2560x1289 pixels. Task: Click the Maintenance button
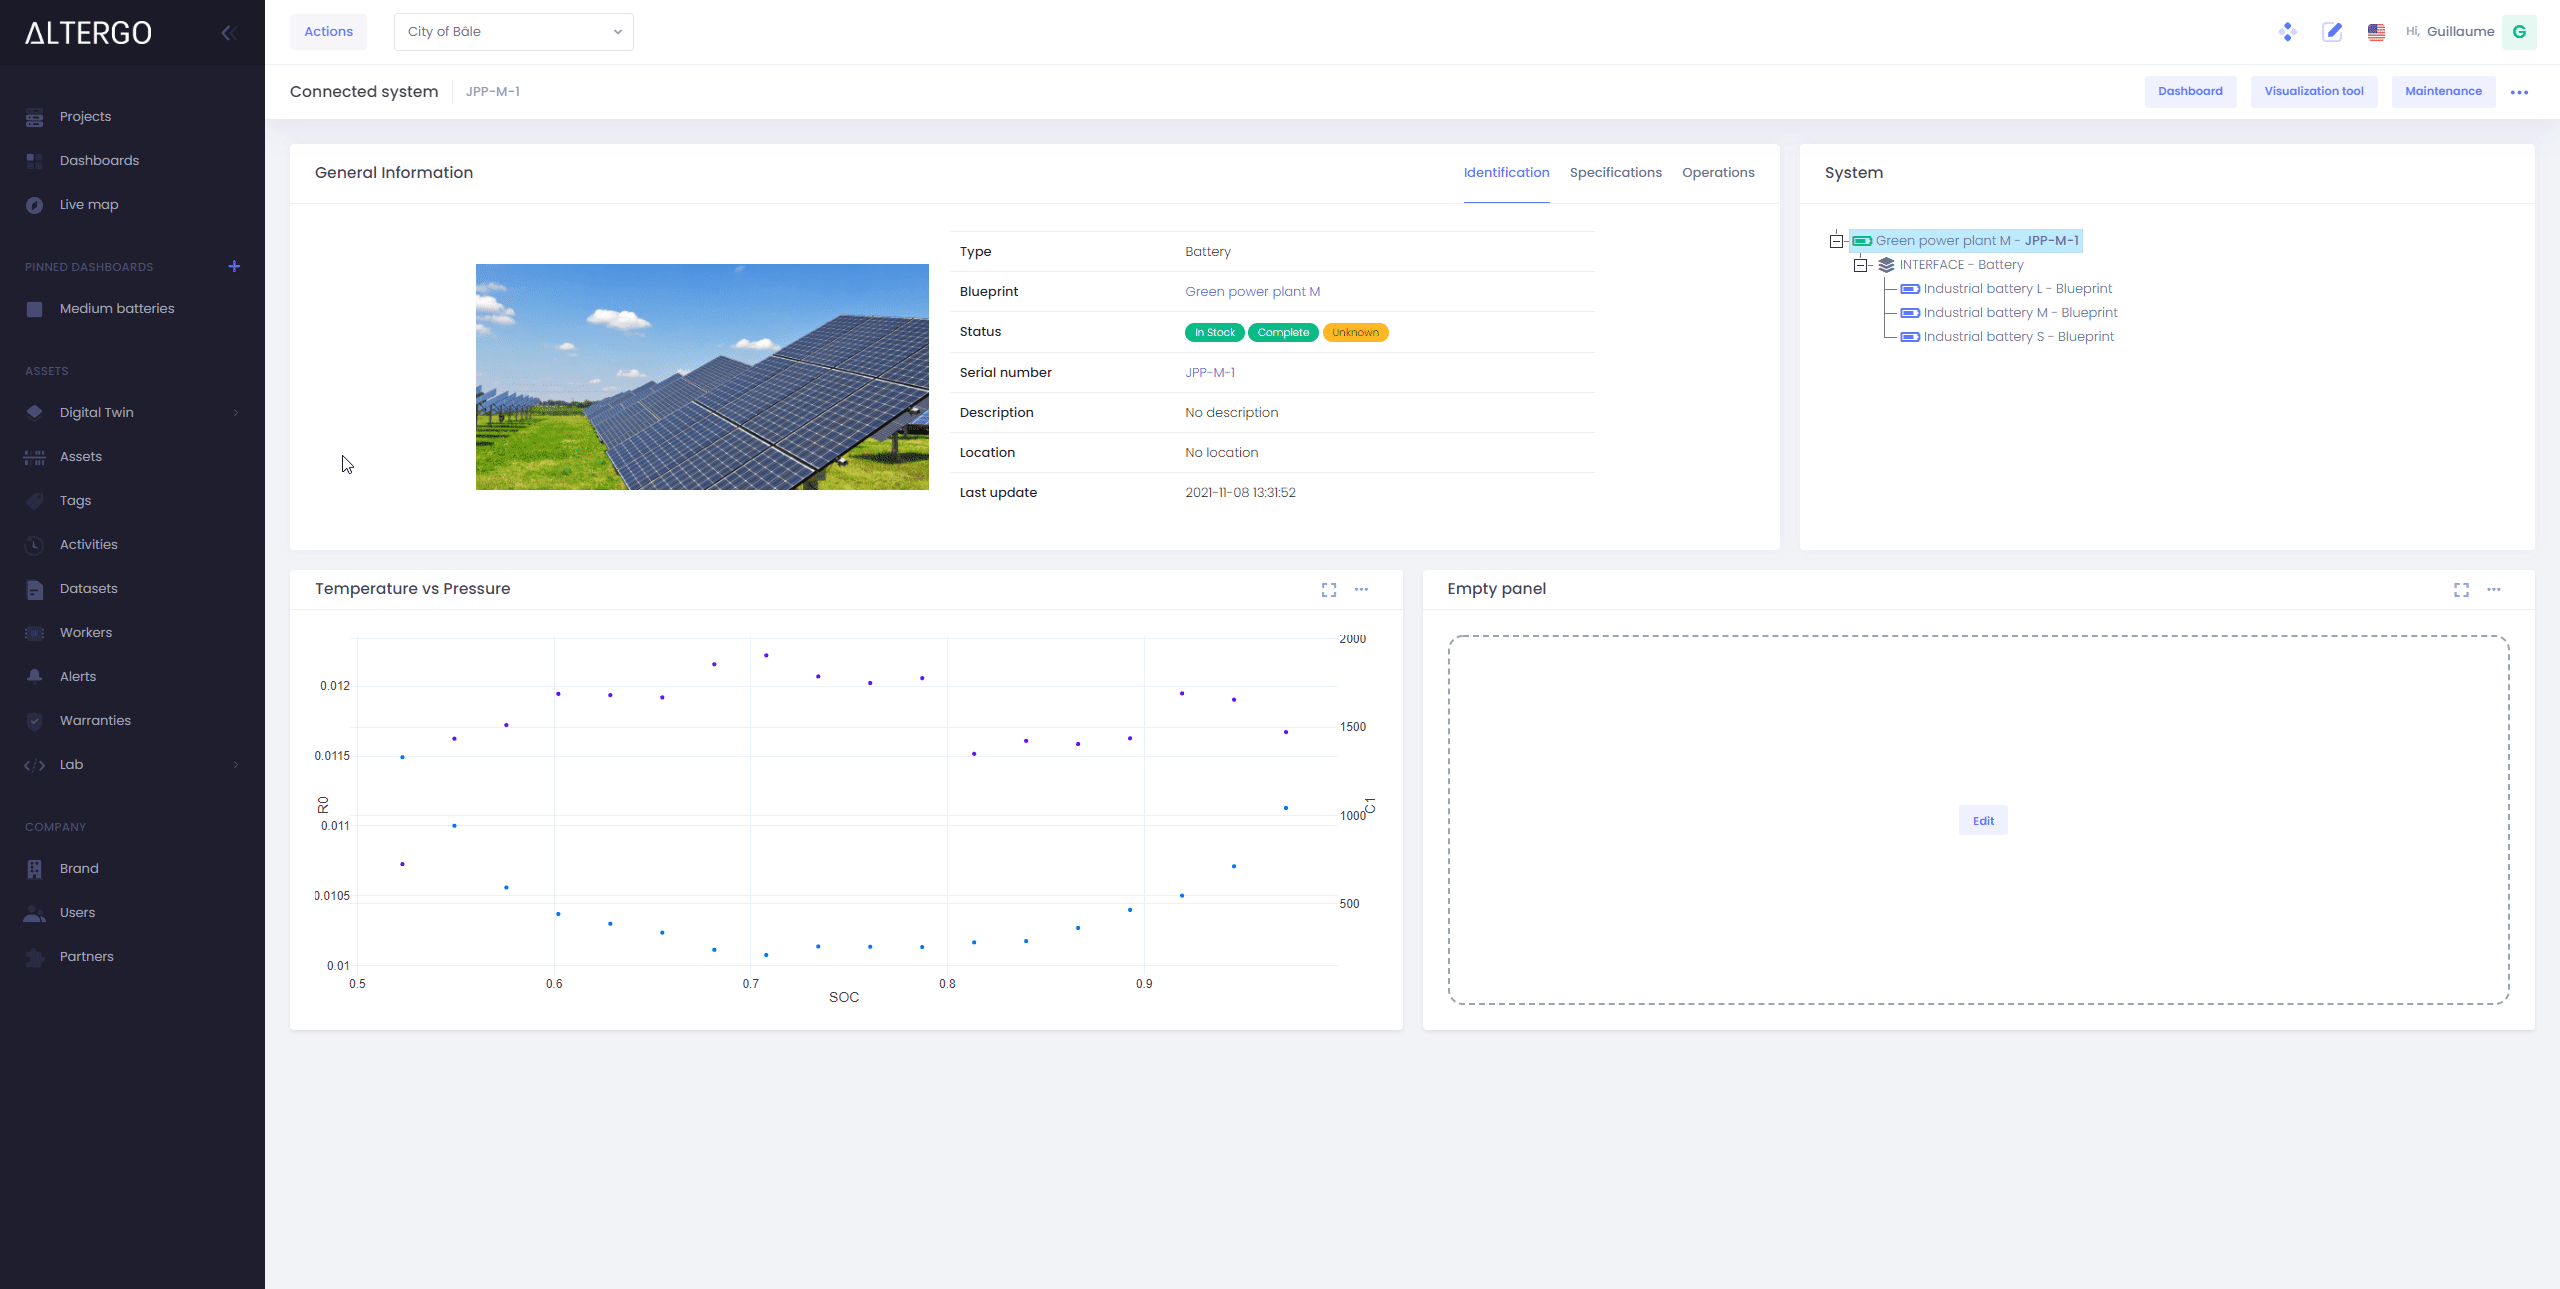click(2442, 91)
